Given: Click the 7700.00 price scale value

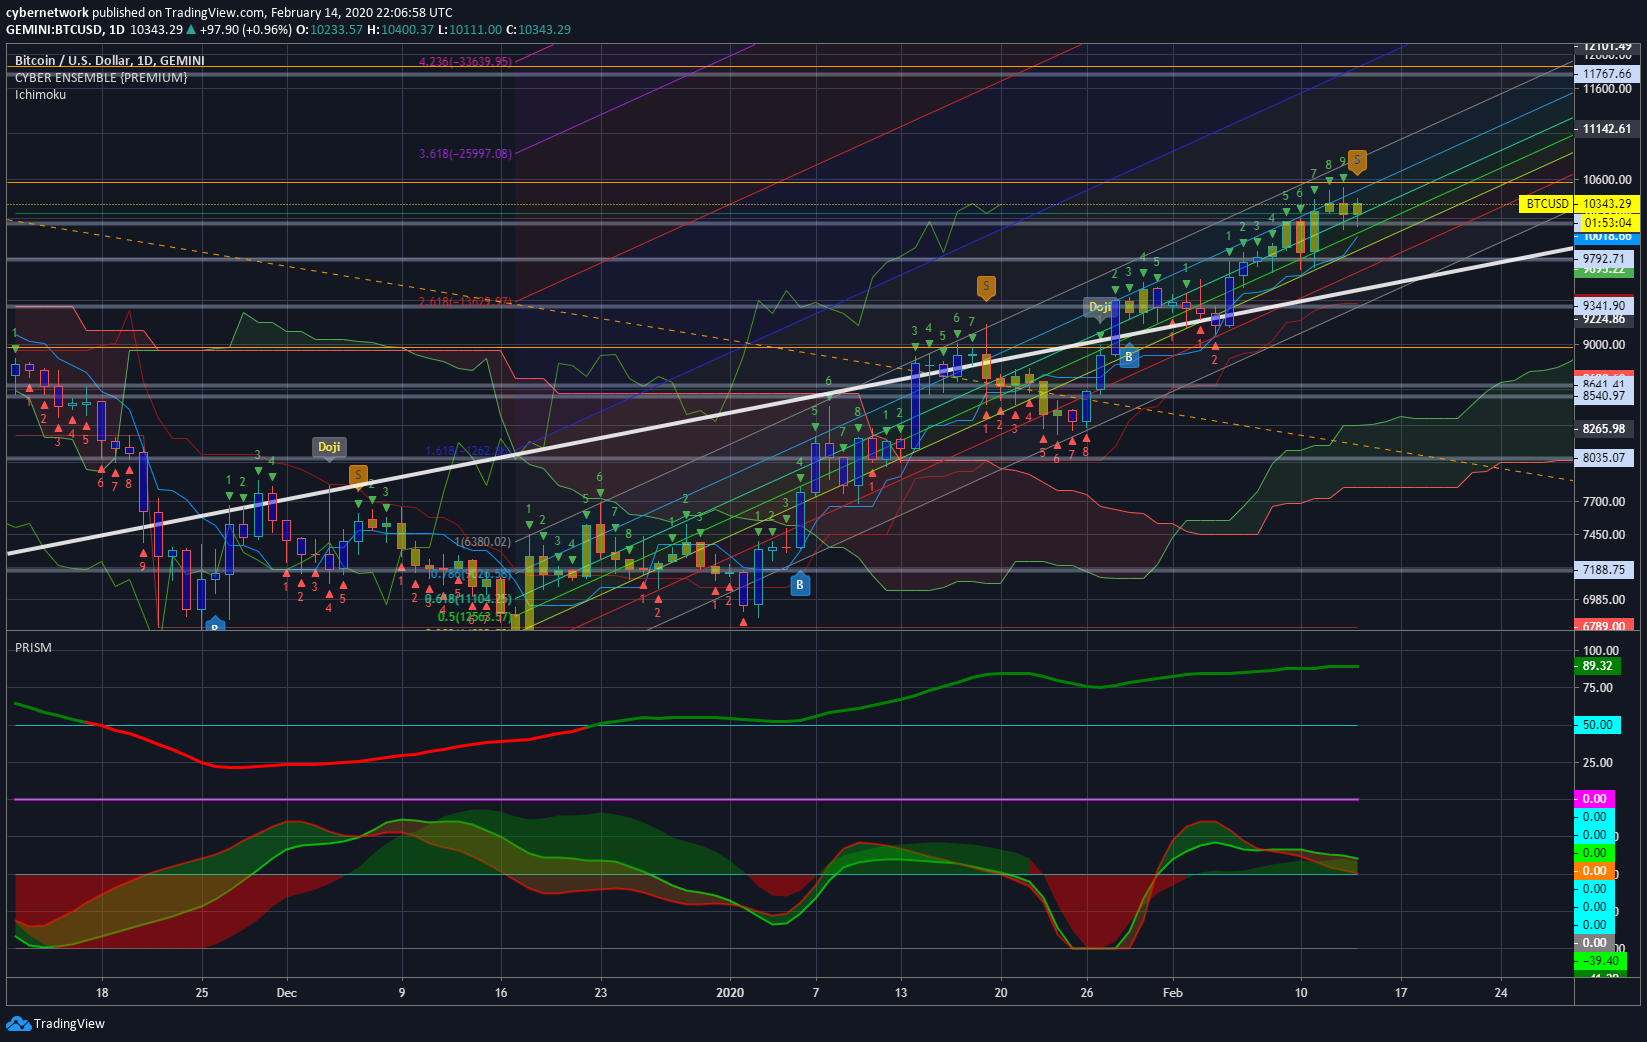Looking at the screenshot, I should click(1604, 501).
